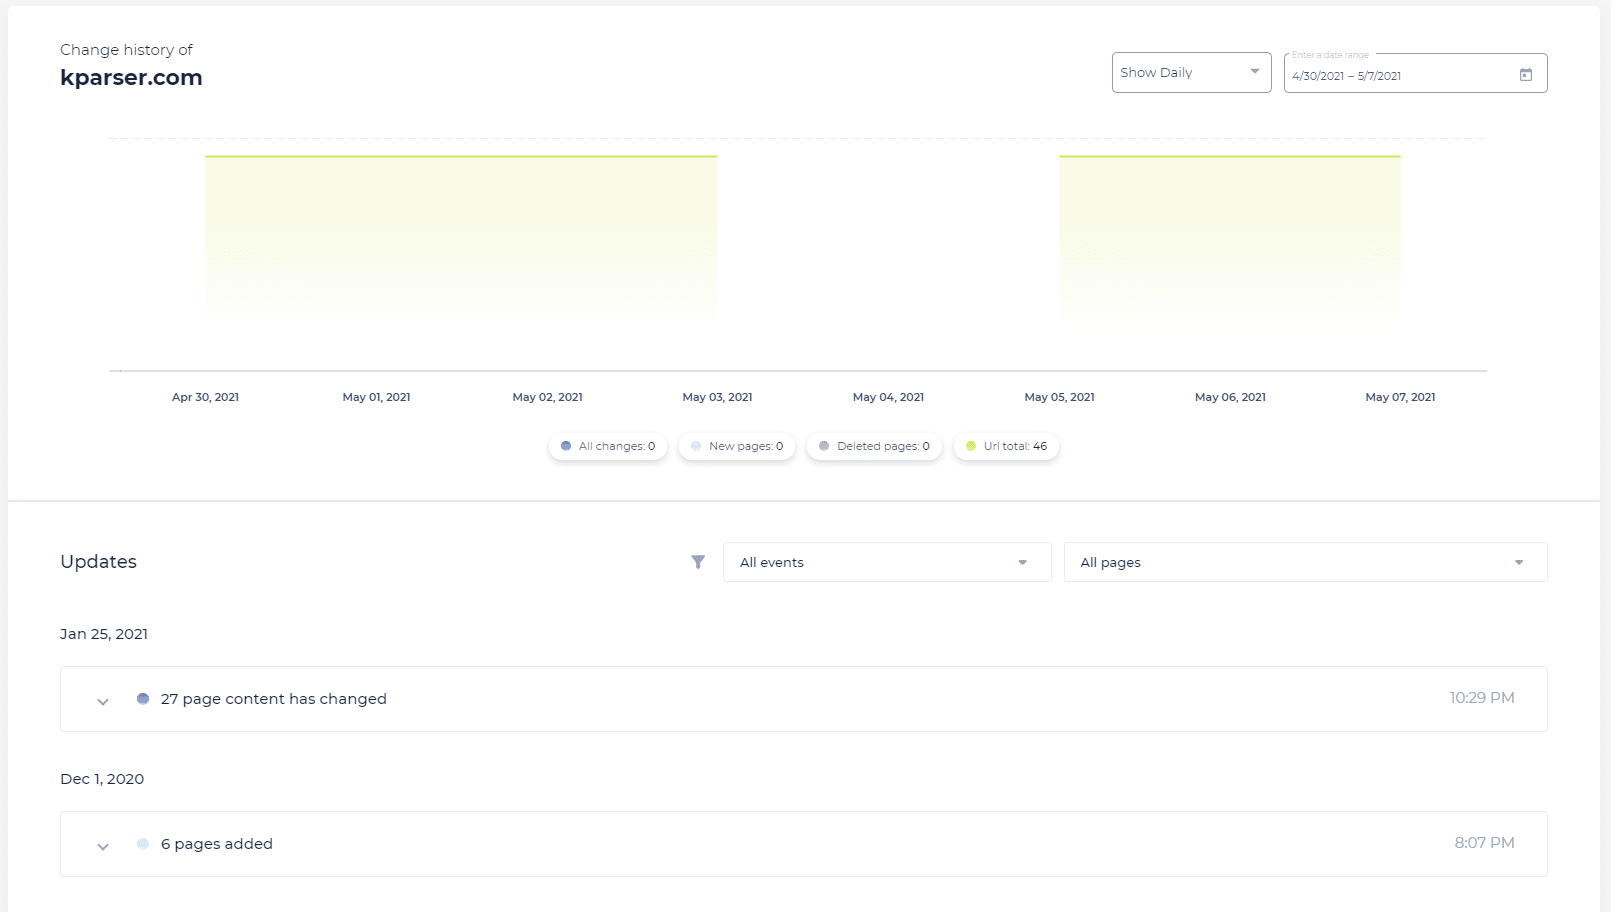The image size is (1611, 912).
Task: Open the calendar date picker icon
Action: (1525, 75)
